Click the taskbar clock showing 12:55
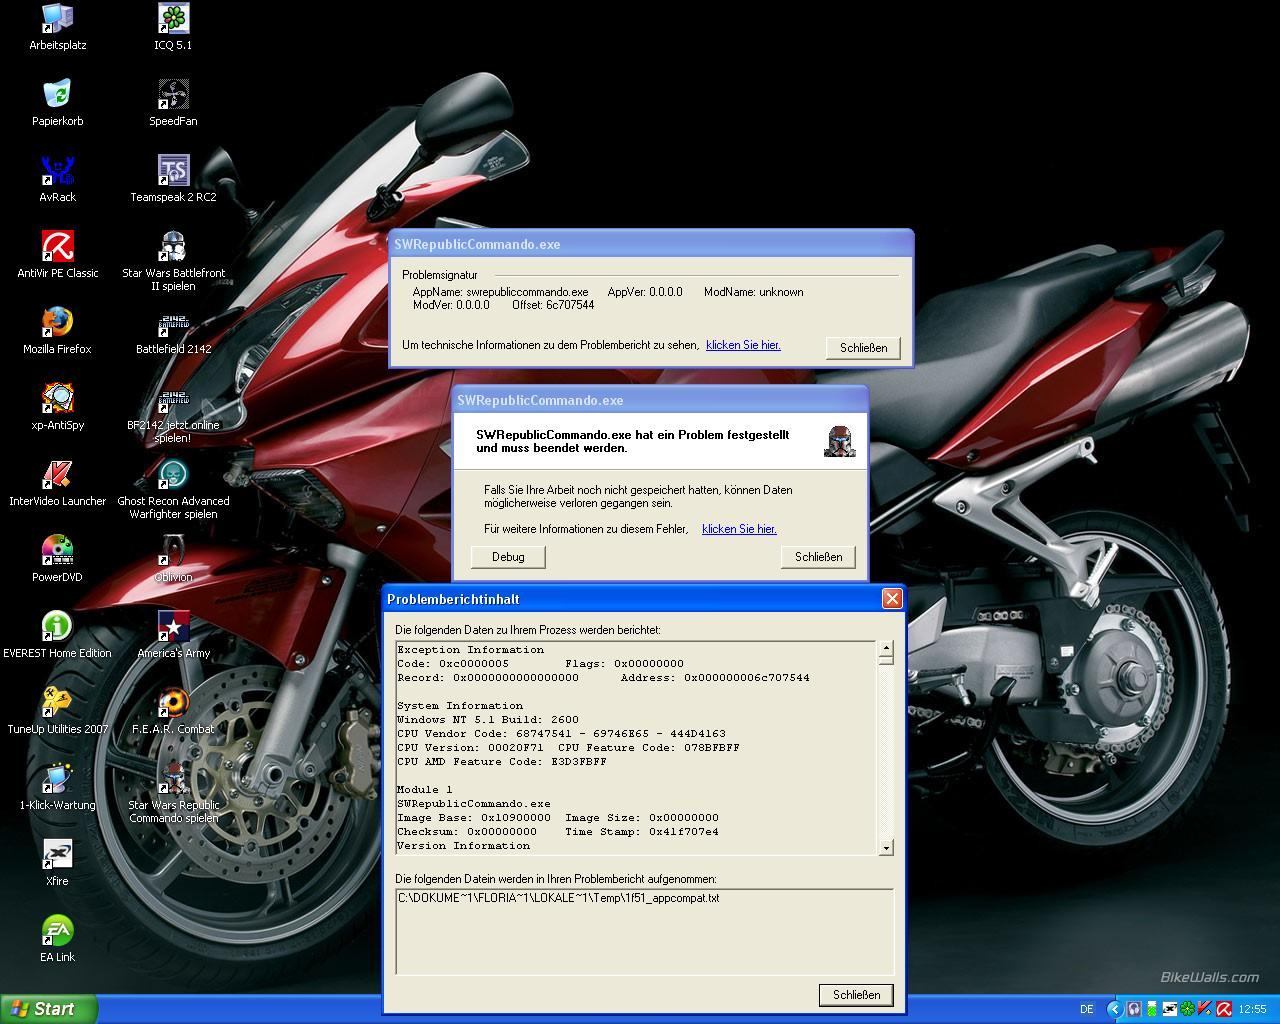This screenshot has height=1024, width=1280. pyautogui.click(x=1253, y=1009)
